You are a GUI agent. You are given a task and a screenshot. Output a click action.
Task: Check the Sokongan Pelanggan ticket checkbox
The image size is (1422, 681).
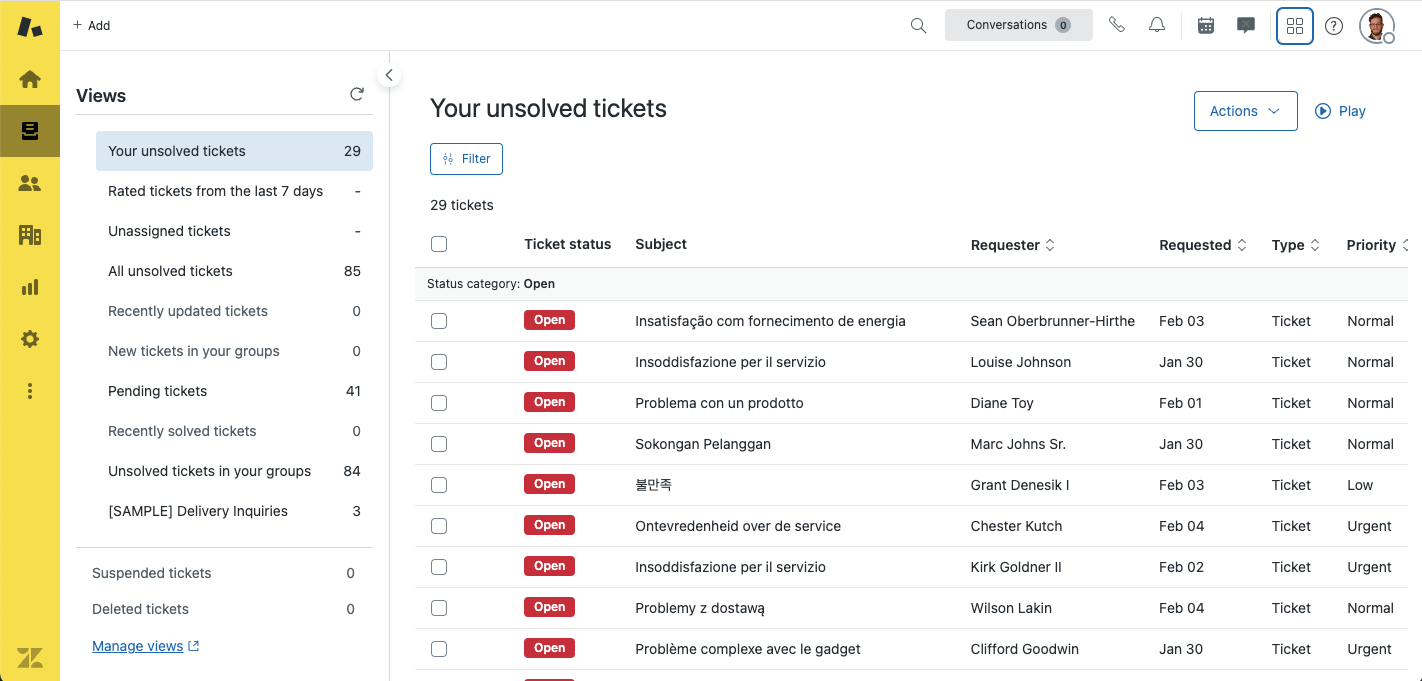439,444
